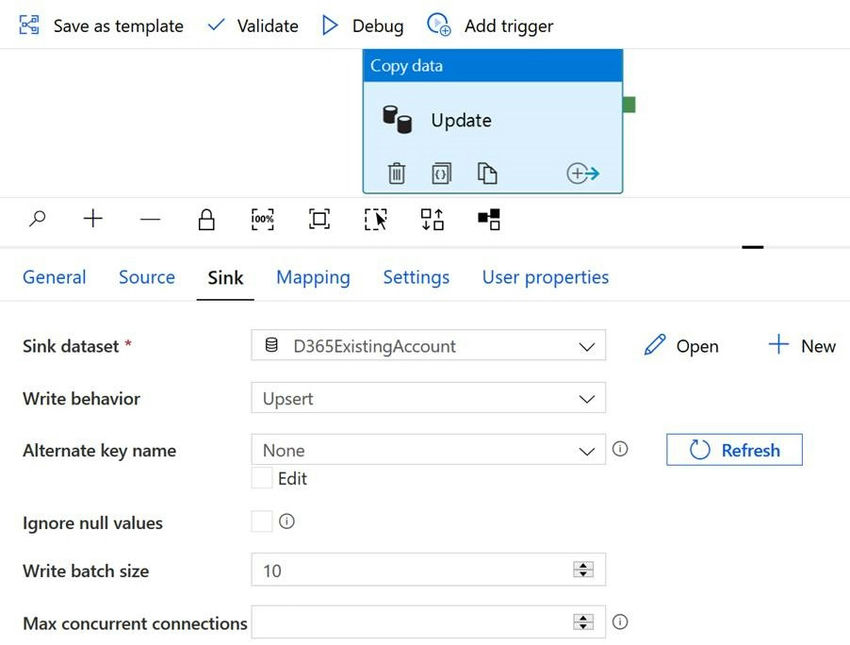Click the Write batch size stepper

click(x=583, y=570)
